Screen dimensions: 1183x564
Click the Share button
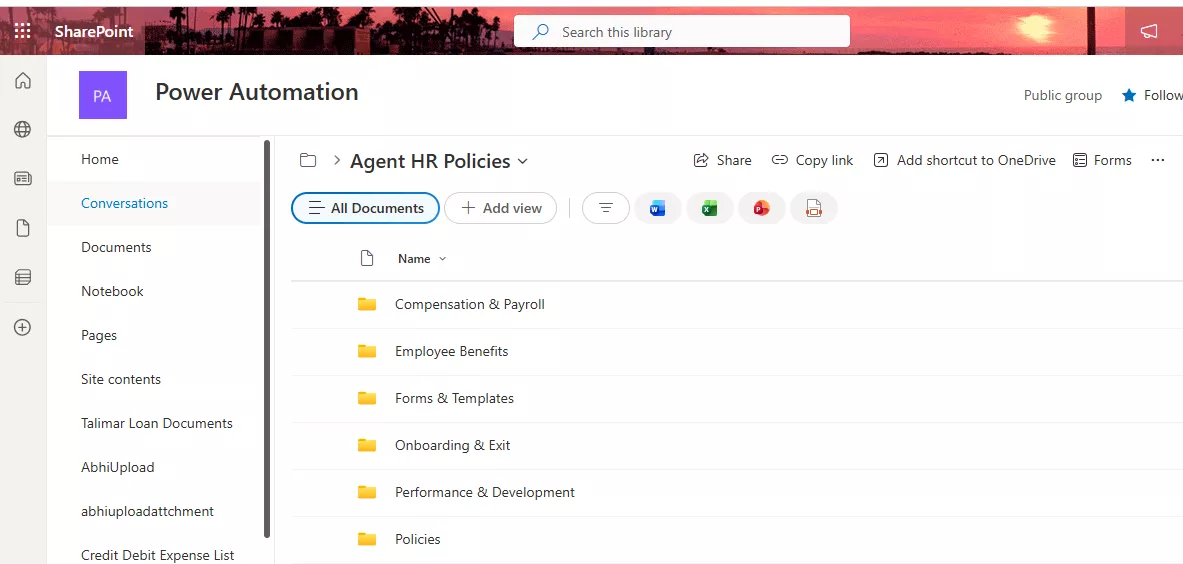click(x=722, y=160)
